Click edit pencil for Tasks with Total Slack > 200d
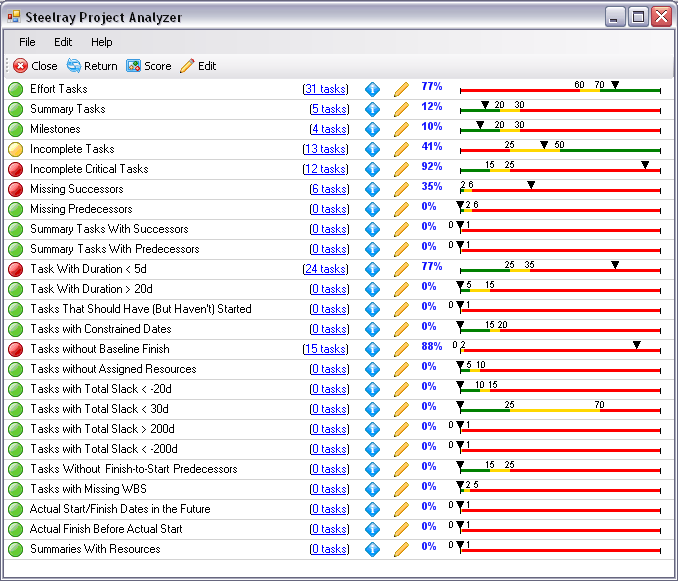Viewport: 678px width, 581px height. pyautogui.click(x=401, y=429)
